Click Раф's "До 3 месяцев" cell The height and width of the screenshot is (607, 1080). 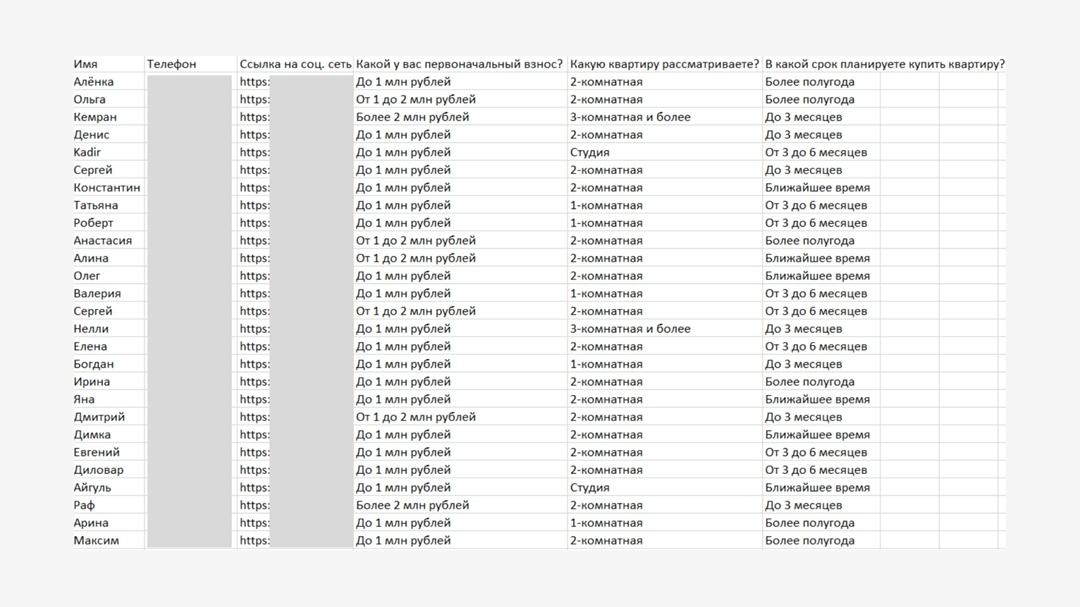click(803, 506)
